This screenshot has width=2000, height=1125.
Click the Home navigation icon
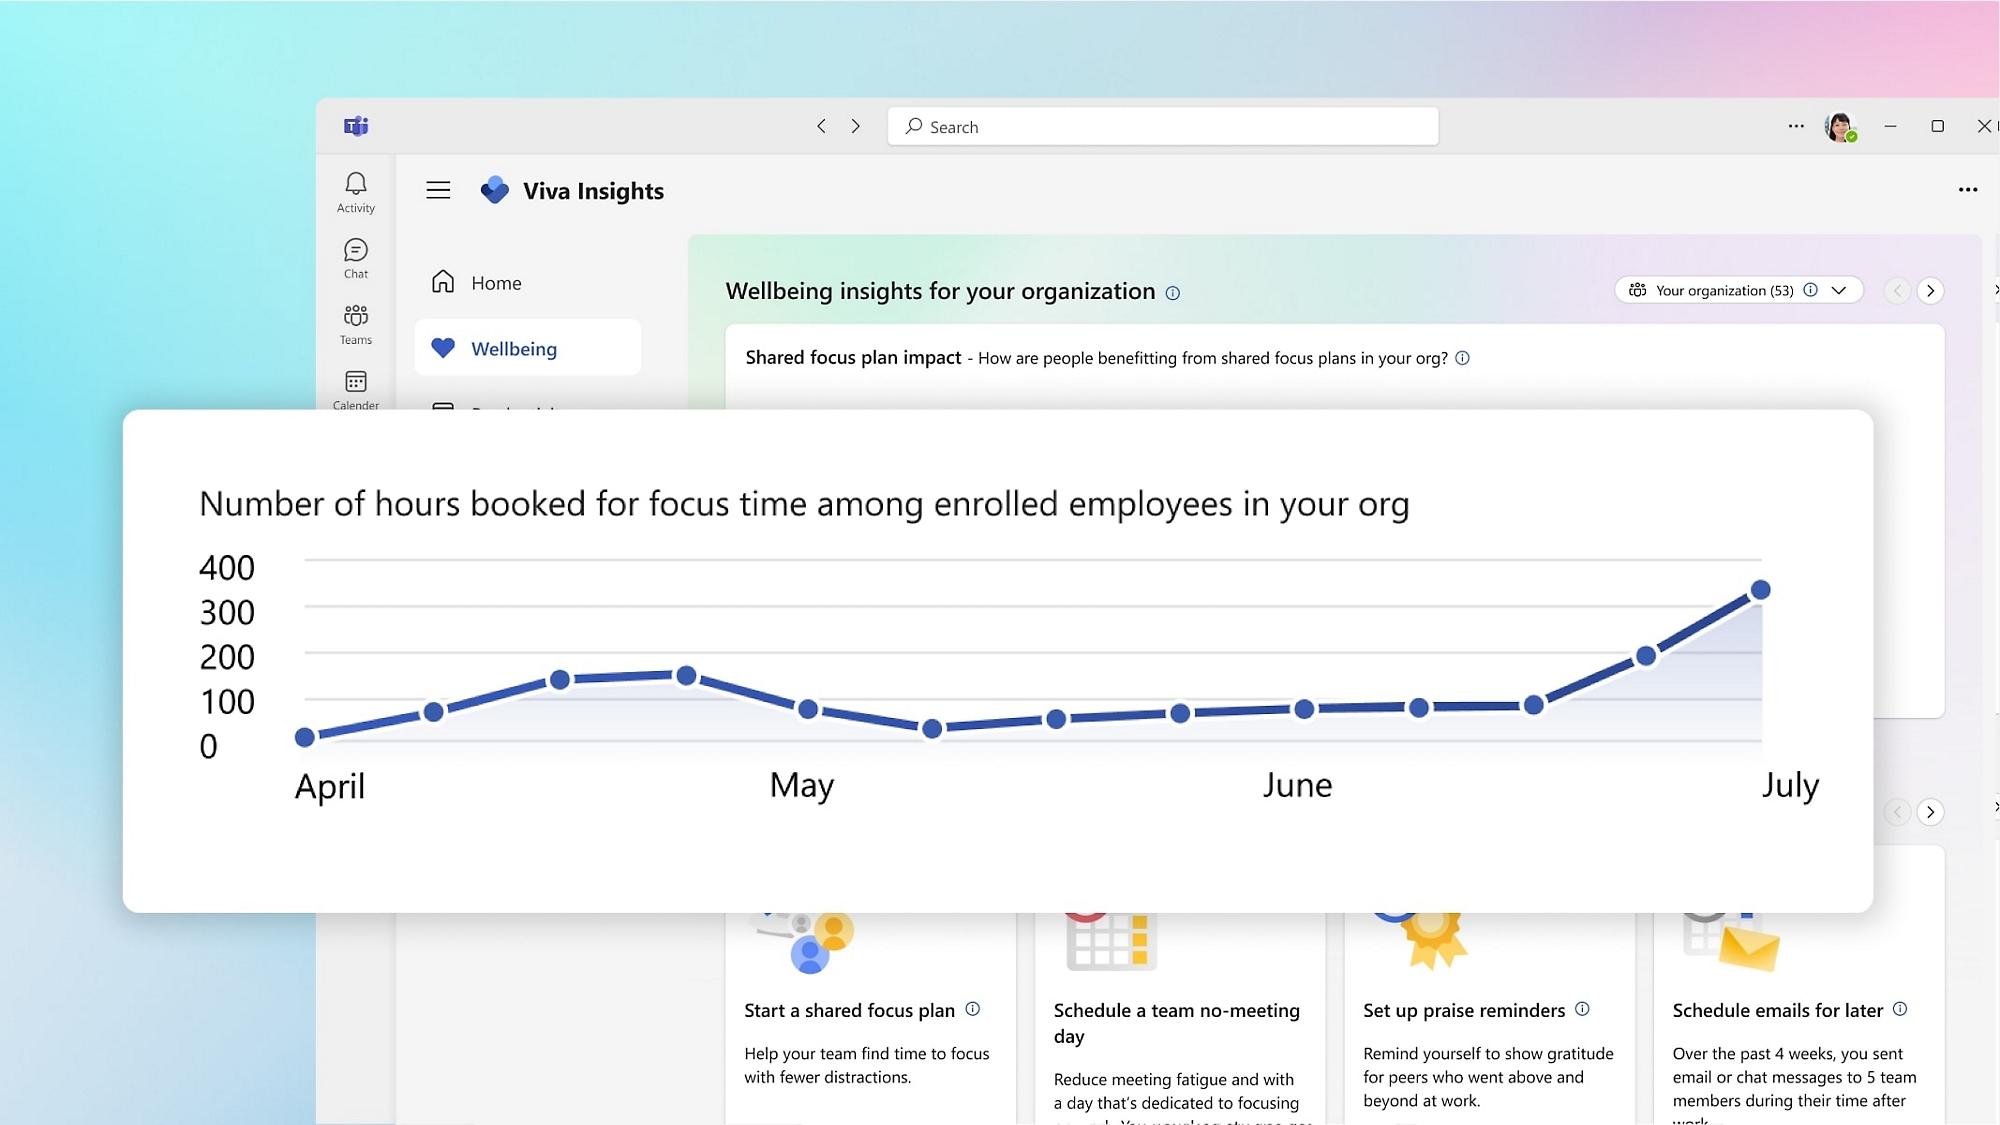[442, 280]
